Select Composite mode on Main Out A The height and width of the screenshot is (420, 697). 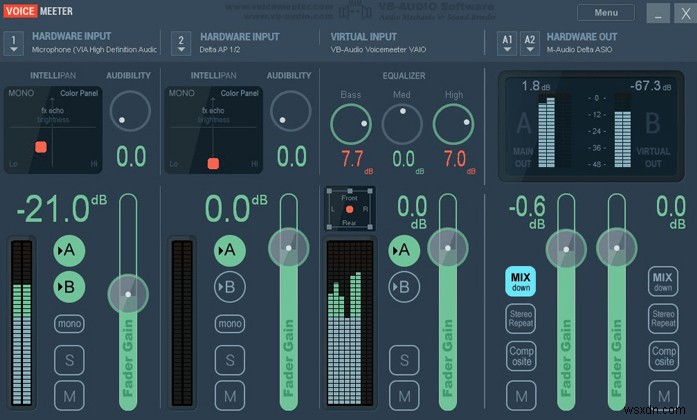coord(521,356)
